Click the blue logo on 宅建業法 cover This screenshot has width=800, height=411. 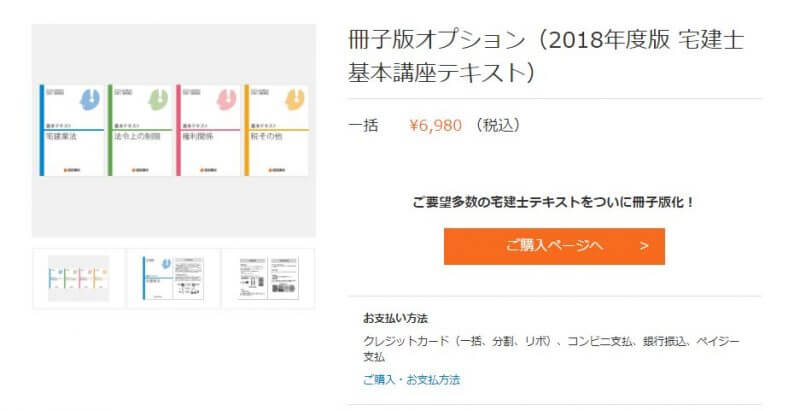[90, 99]
